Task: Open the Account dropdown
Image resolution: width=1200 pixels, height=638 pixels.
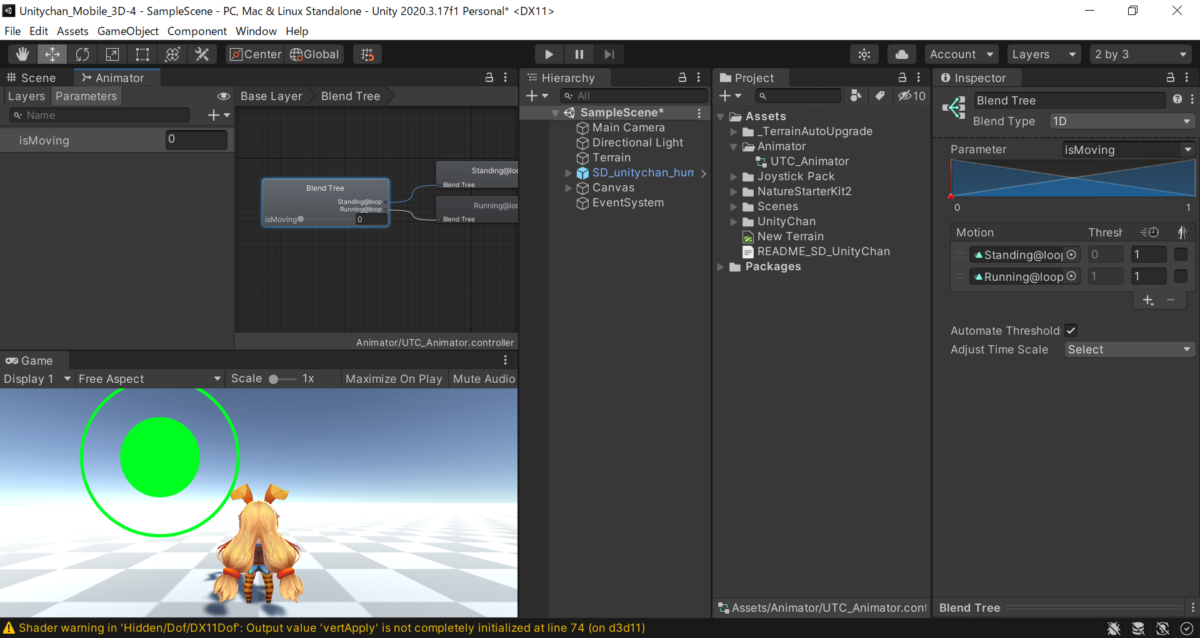Action: (961, 54)
